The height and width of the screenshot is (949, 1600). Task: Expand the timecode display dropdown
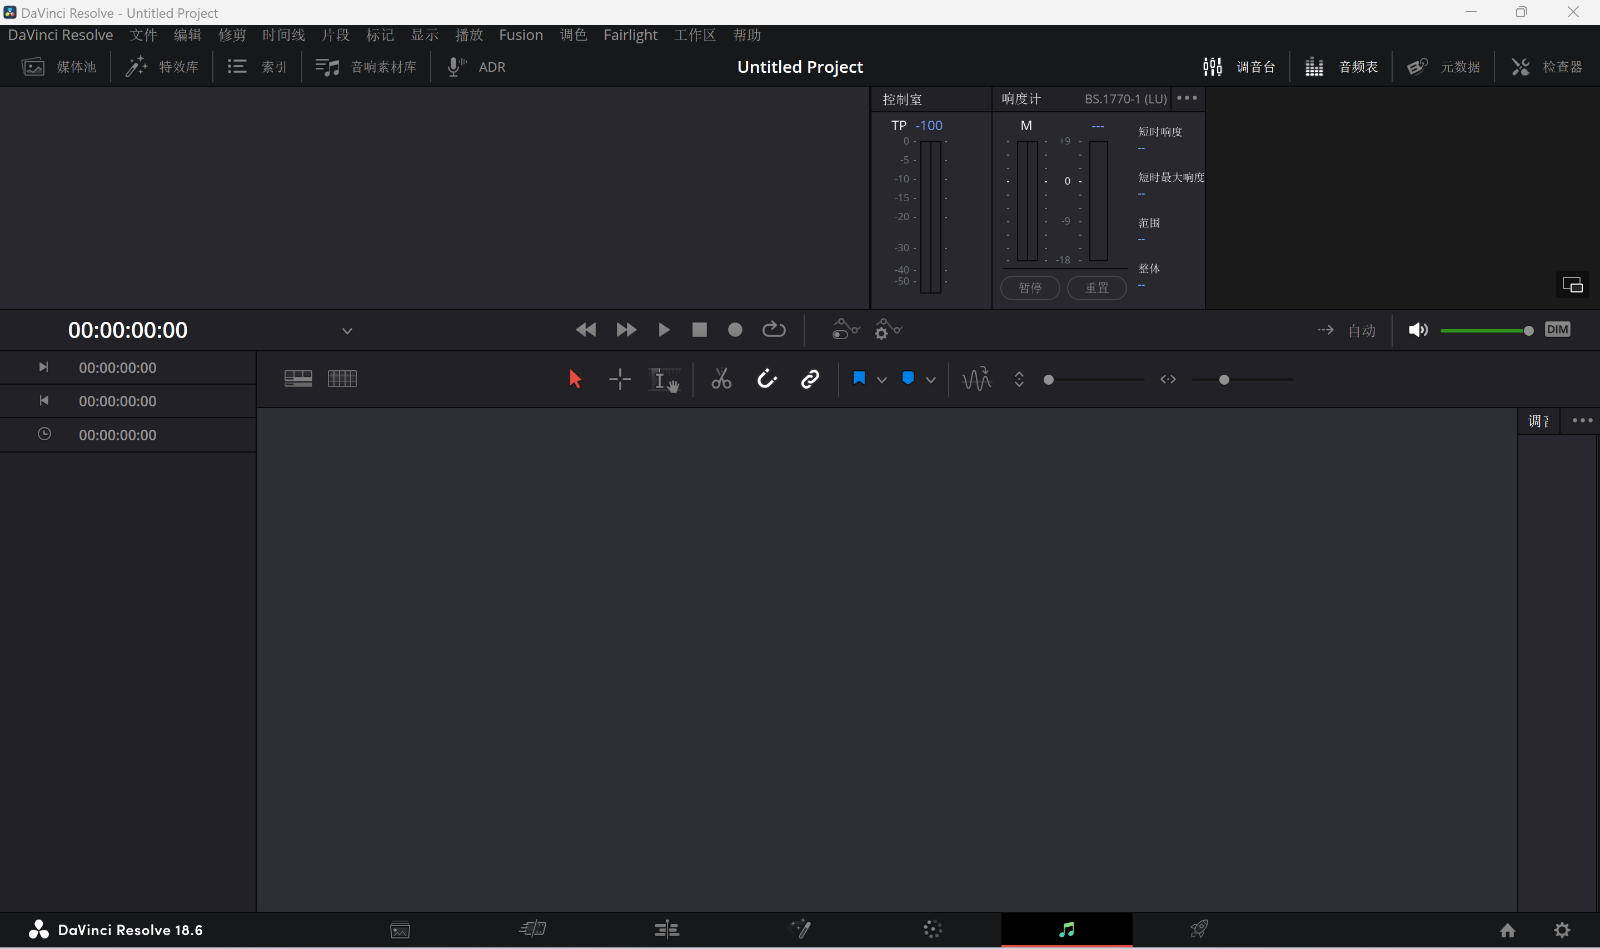click(x=347, y=331)
